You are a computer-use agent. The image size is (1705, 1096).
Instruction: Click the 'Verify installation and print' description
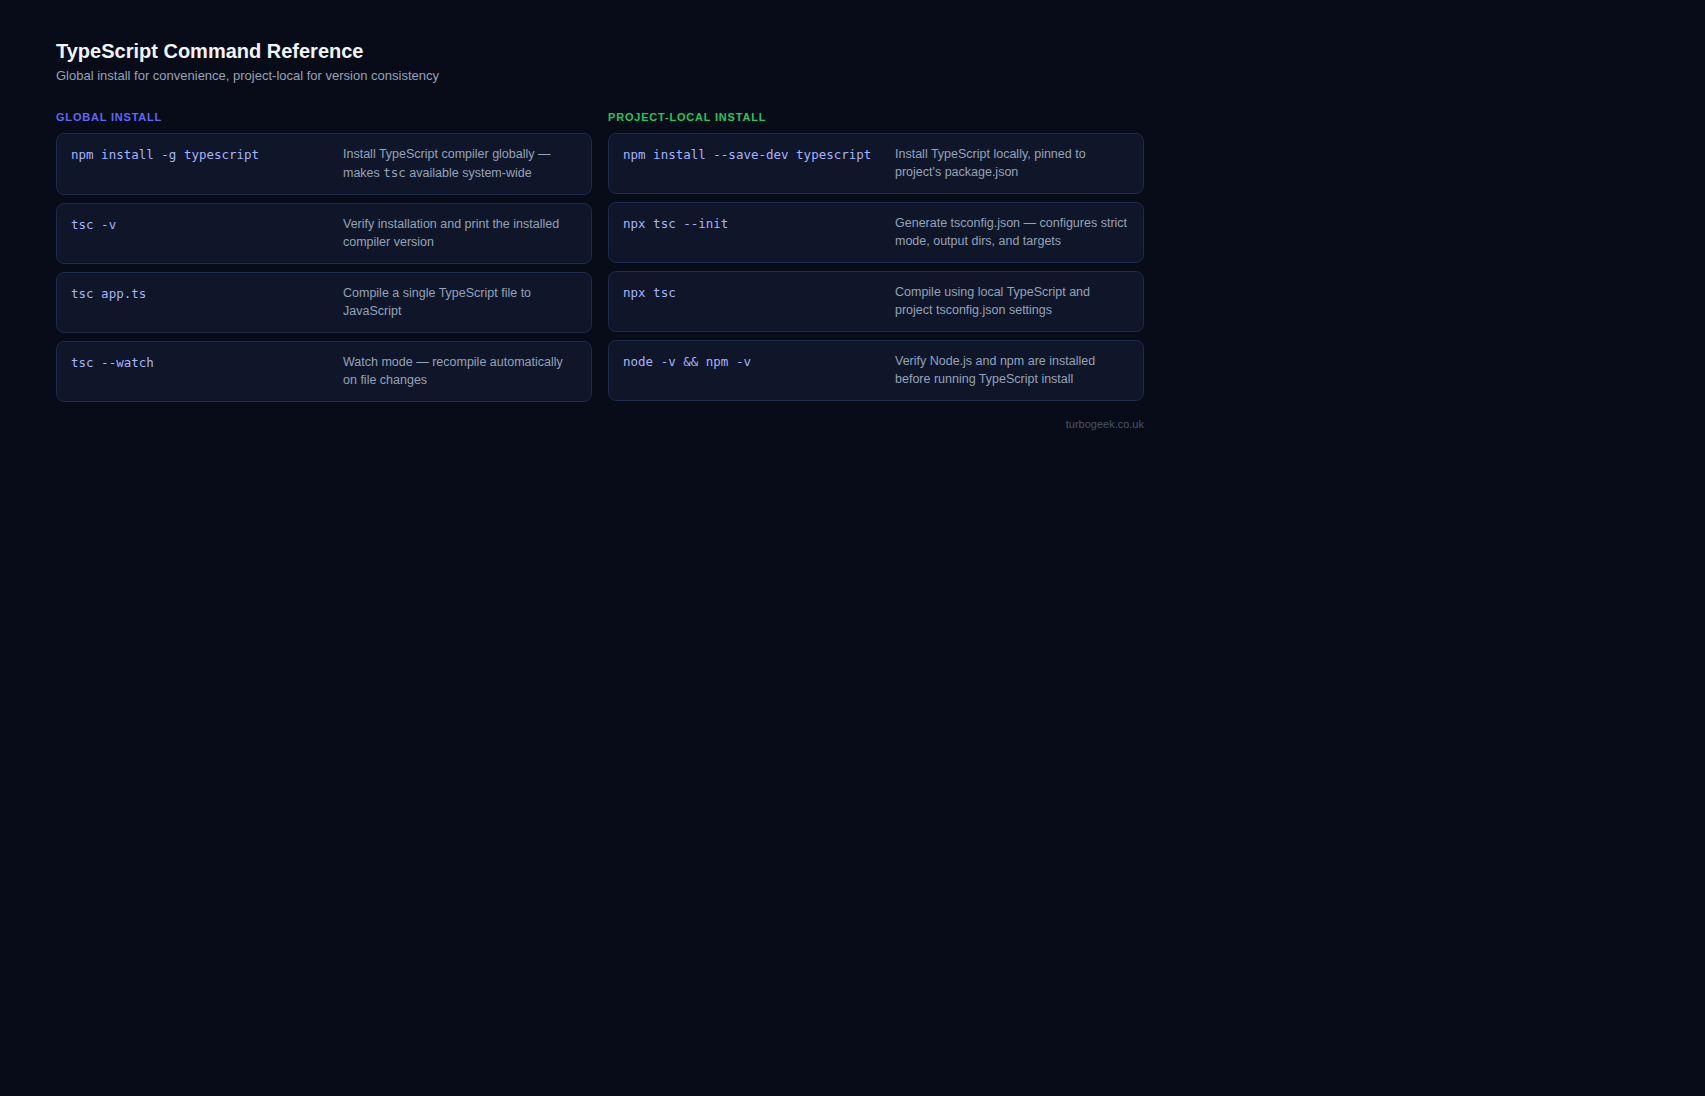click(x=450, y=233)
